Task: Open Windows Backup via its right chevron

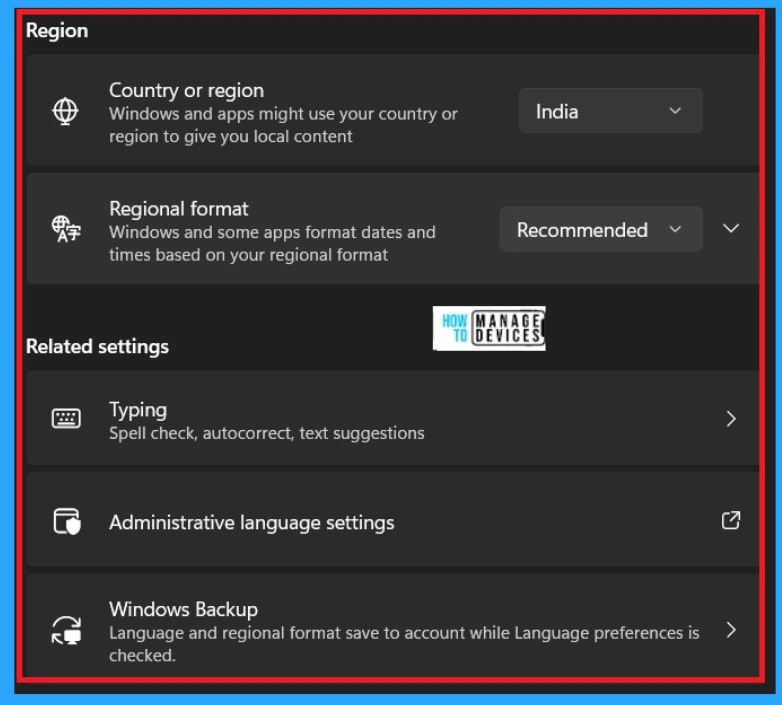Action: [731, 630]
